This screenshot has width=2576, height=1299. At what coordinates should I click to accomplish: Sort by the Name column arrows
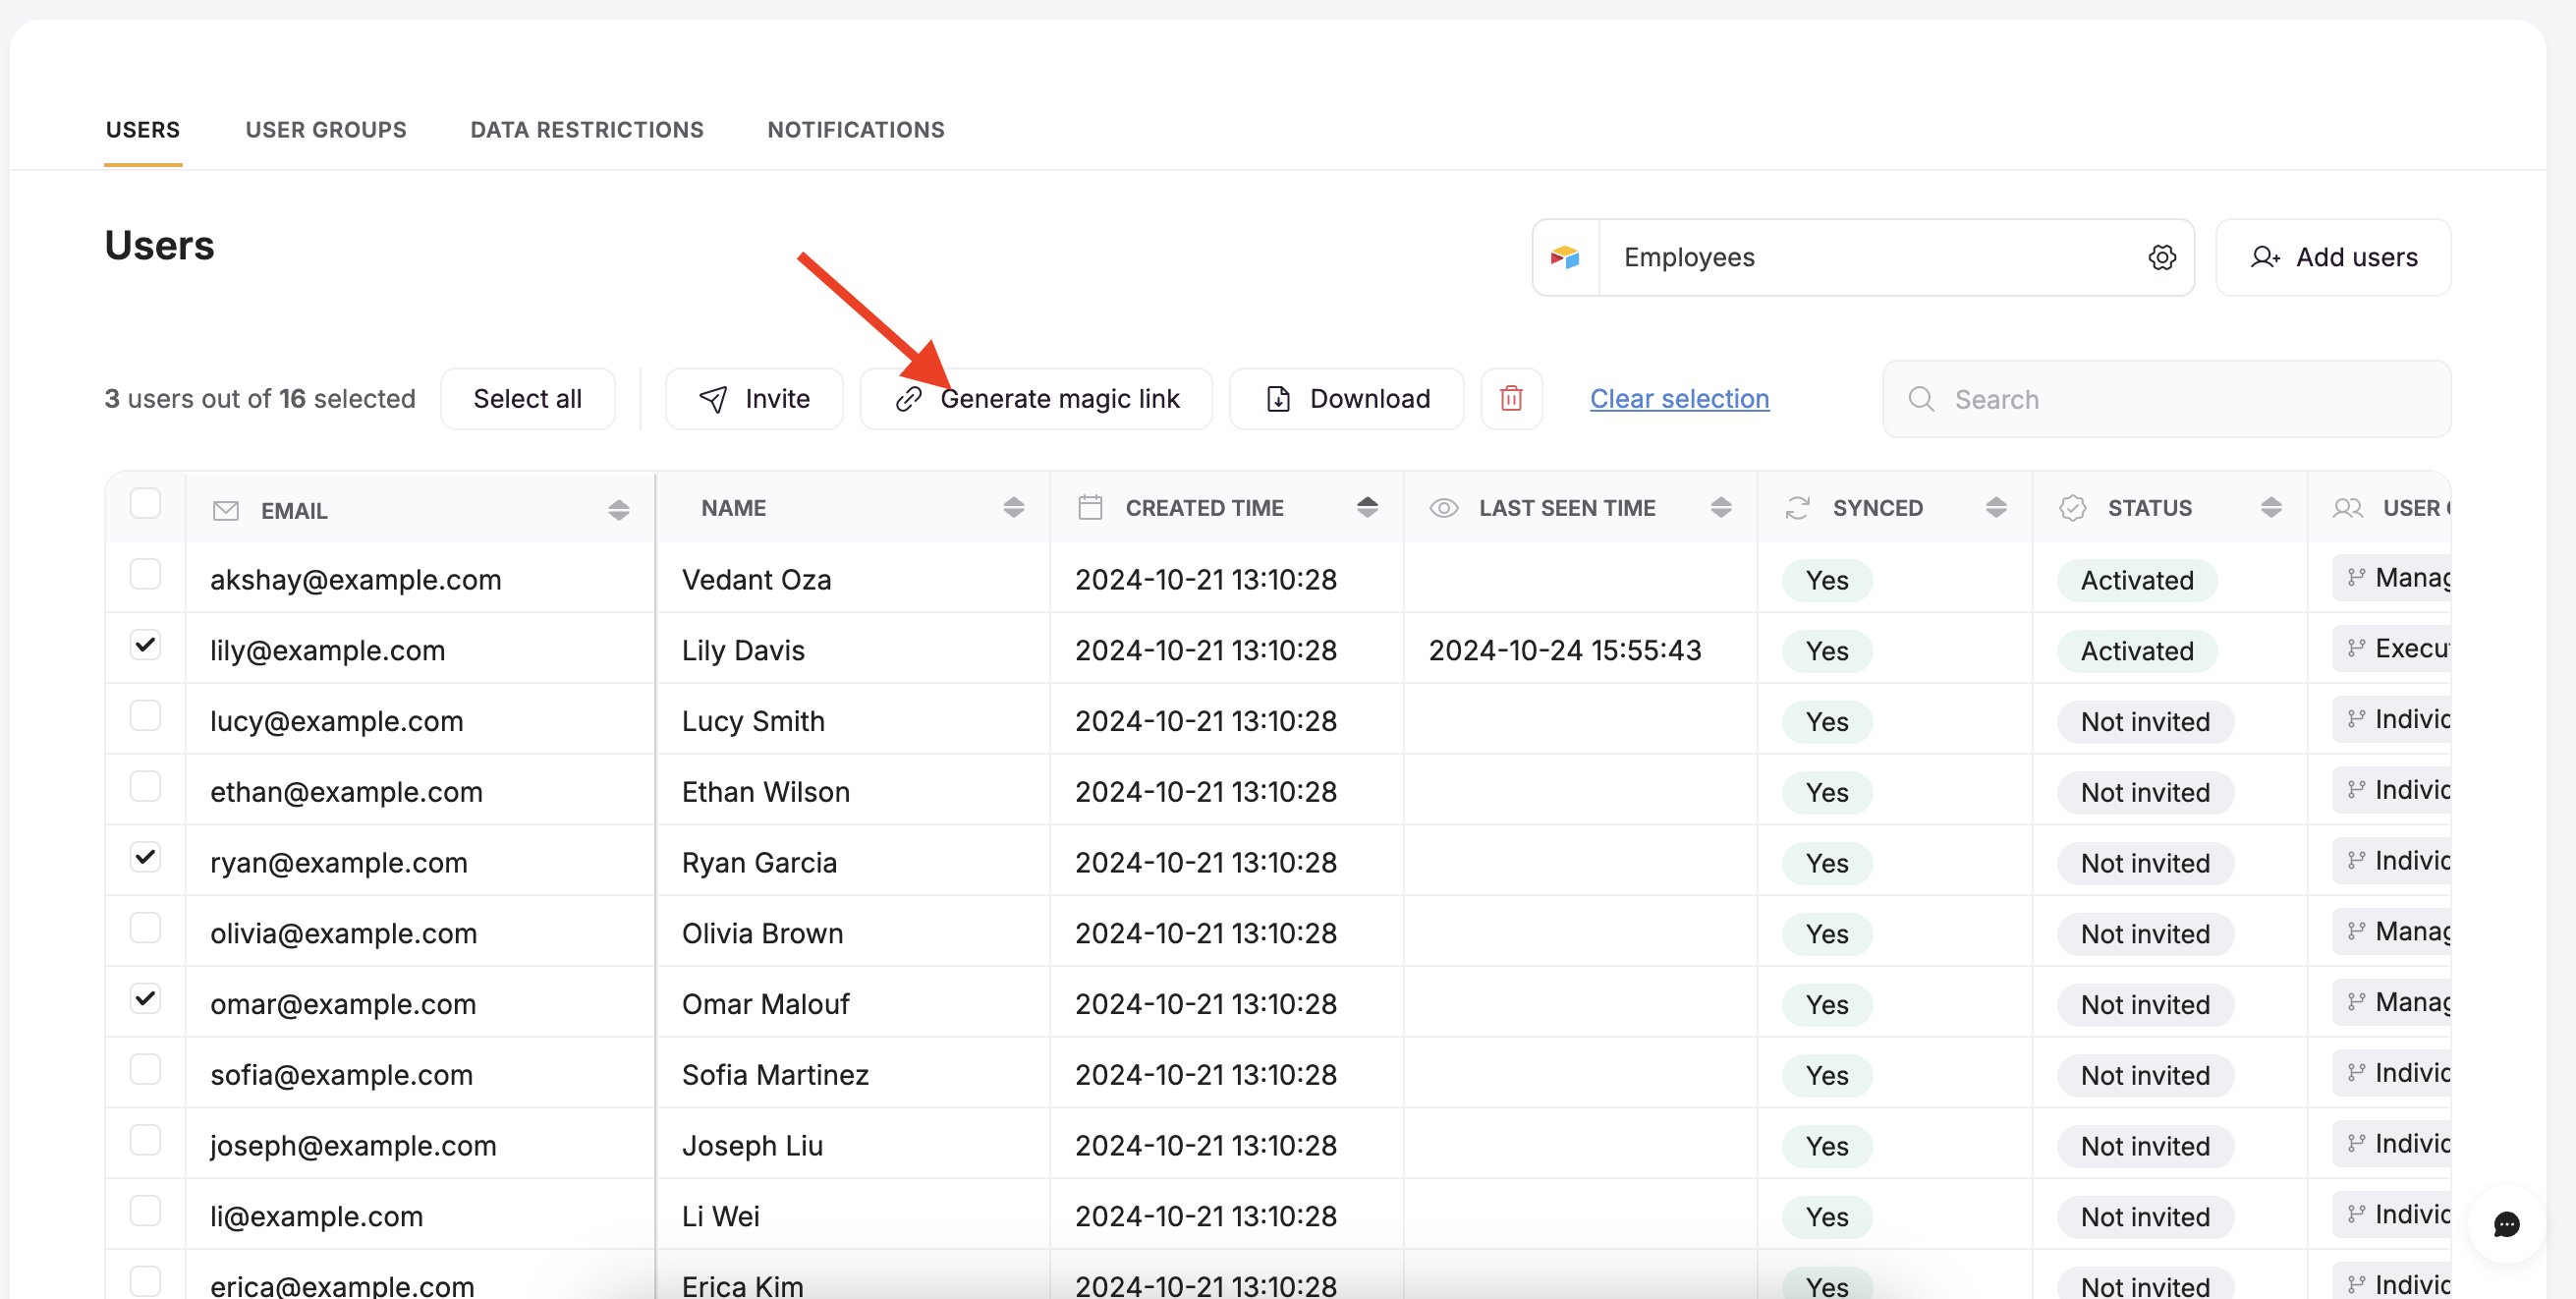pyautogui.click(x=1013, y=508)
